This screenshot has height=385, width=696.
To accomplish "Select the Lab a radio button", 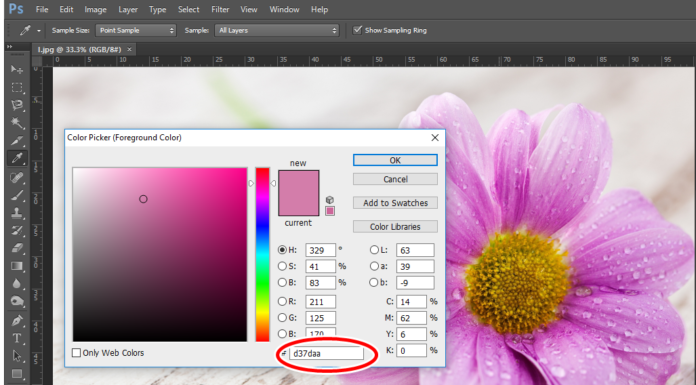I will tap(374, 266).
